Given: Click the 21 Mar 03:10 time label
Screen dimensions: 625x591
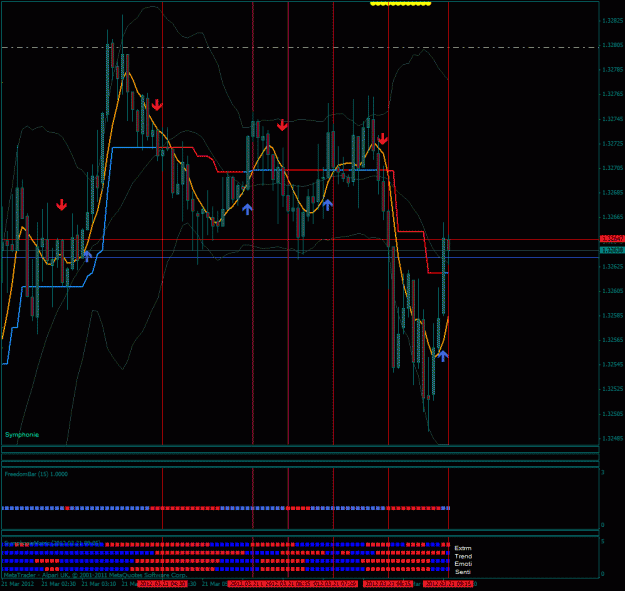Looking at the screenshot, I should tap(99, 584).
